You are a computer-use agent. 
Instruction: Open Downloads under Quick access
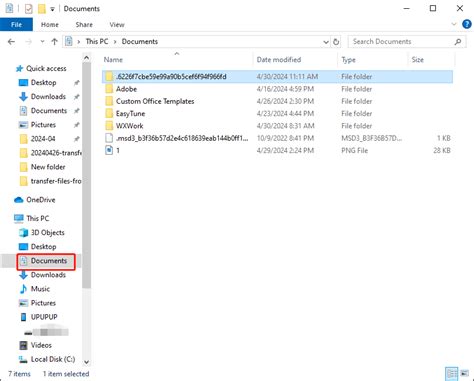(48, 96)
